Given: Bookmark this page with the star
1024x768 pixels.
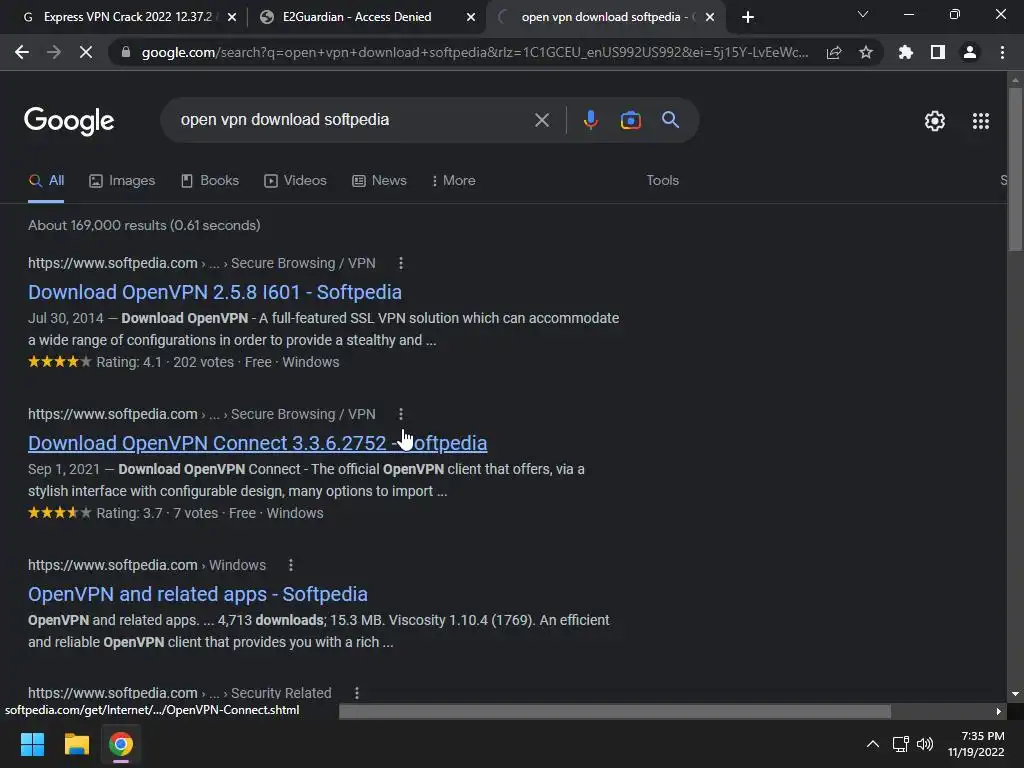Looking at the screenshot, I should pos(866,52).
